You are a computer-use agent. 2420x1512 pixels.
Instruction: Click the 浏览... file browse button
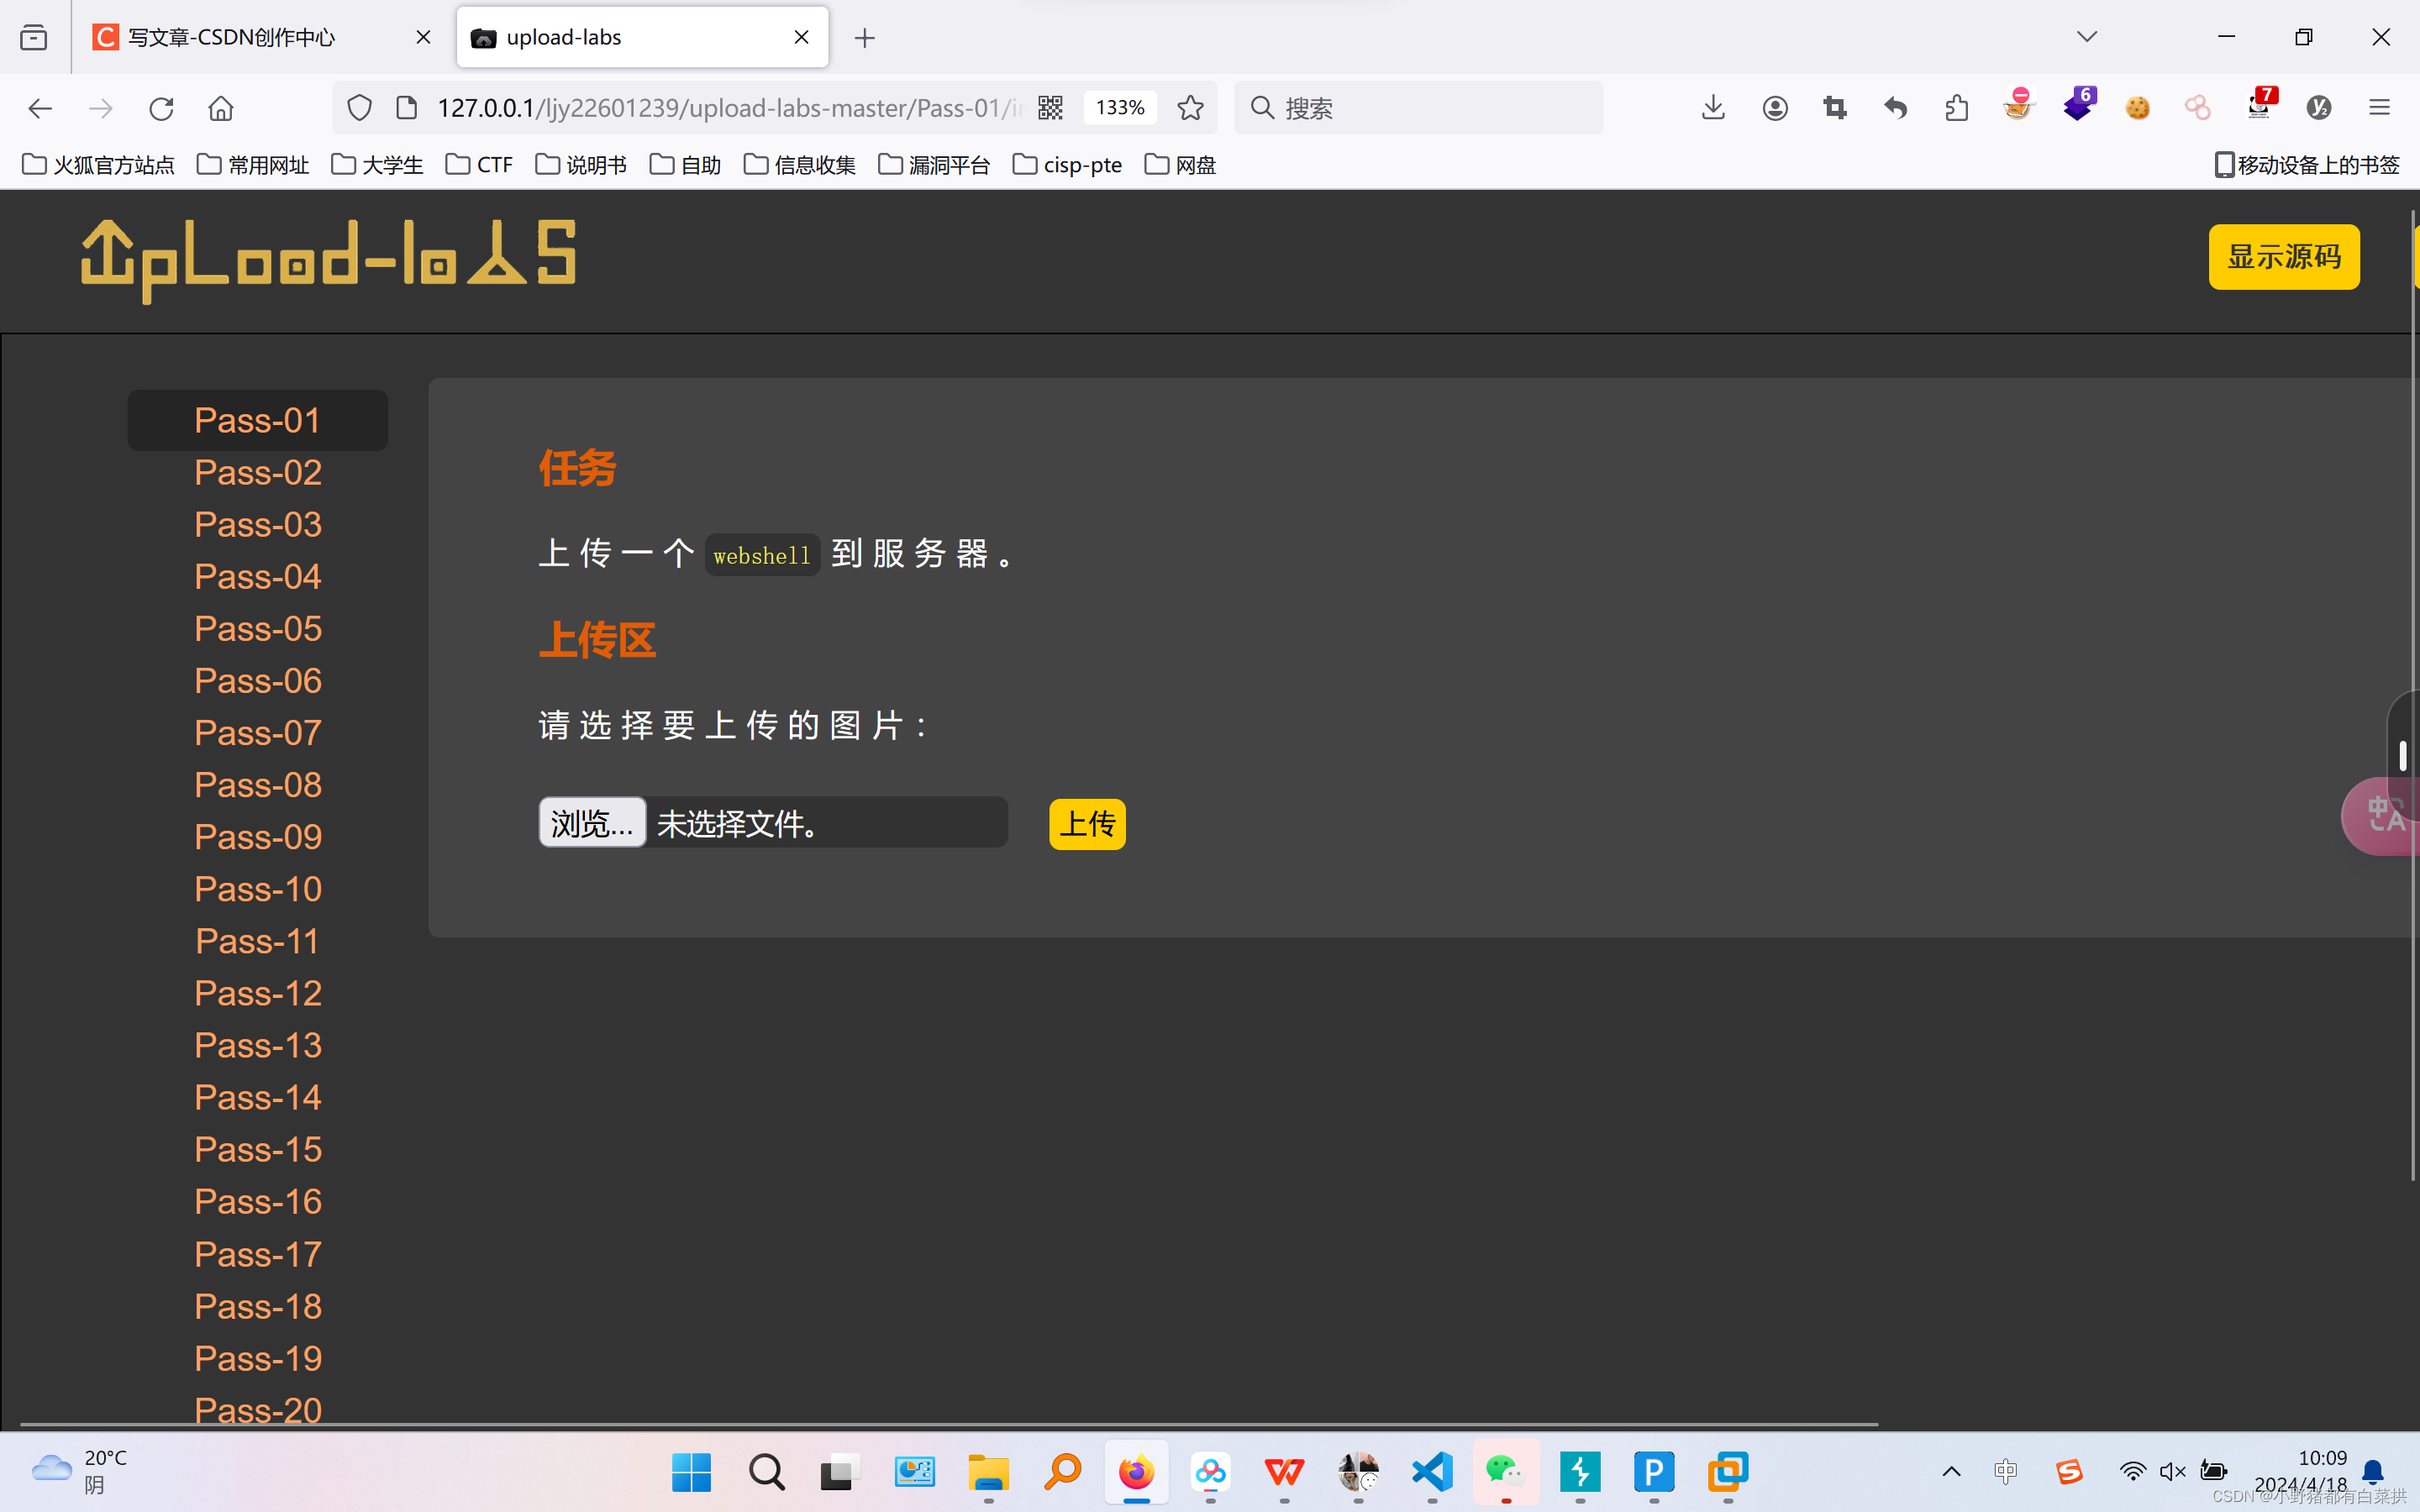(x=592, y=823)
